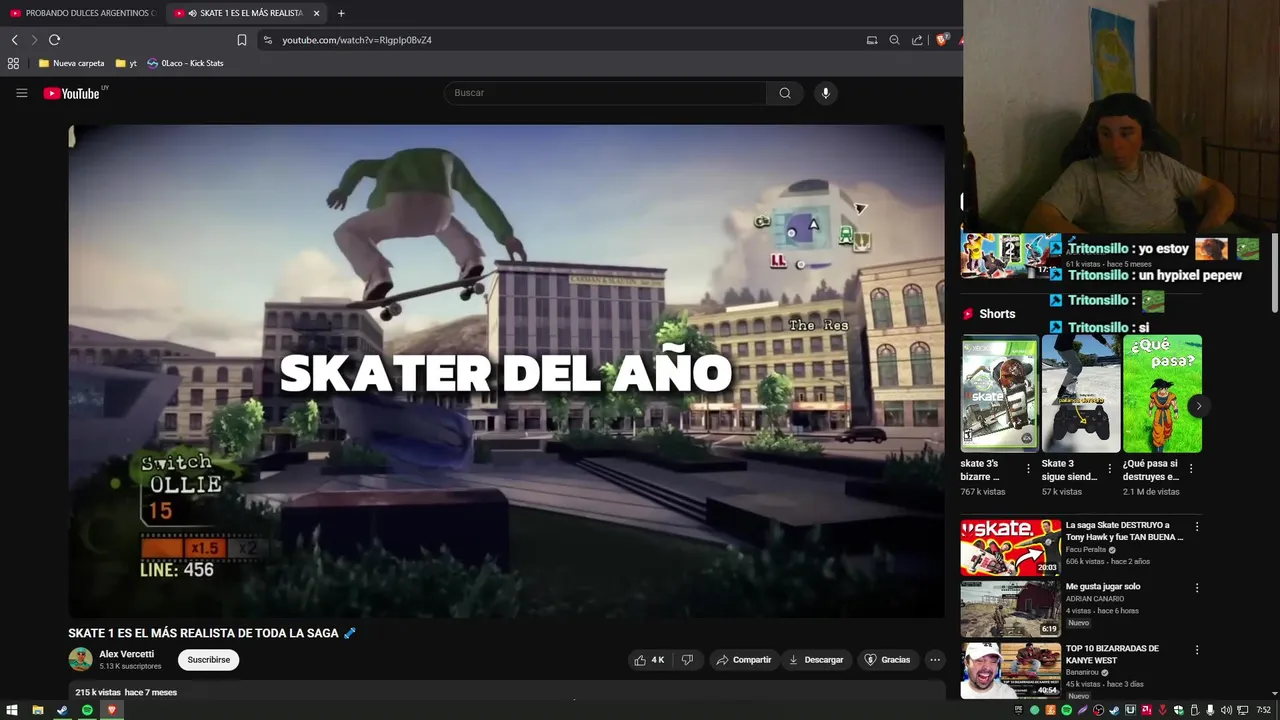
Task: Open Steam from the taskbar
Action: click(62, 710)
